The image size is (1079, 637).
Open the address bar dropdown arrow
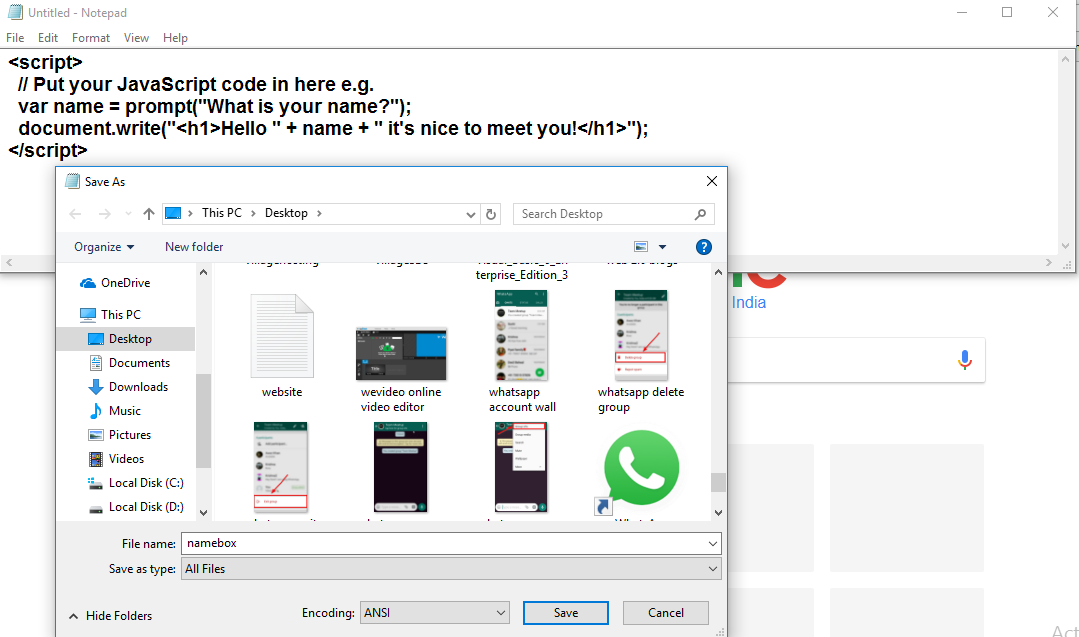(470, 213)
